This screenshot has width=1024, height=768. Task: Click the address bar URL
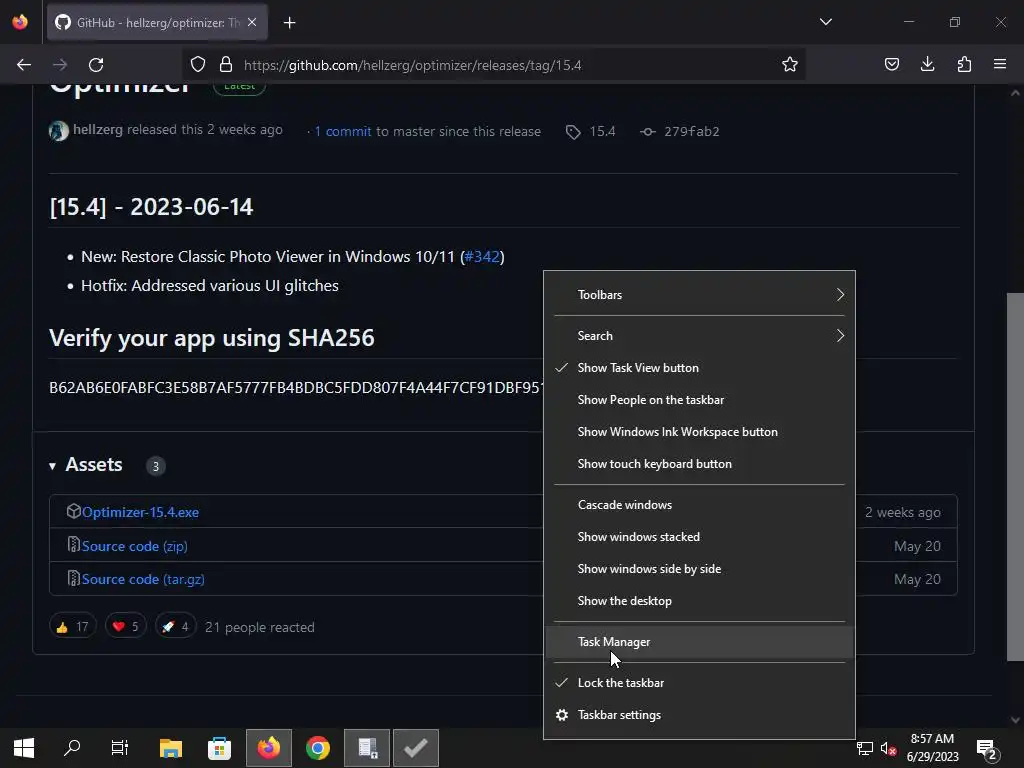click(x=412, y=65)
